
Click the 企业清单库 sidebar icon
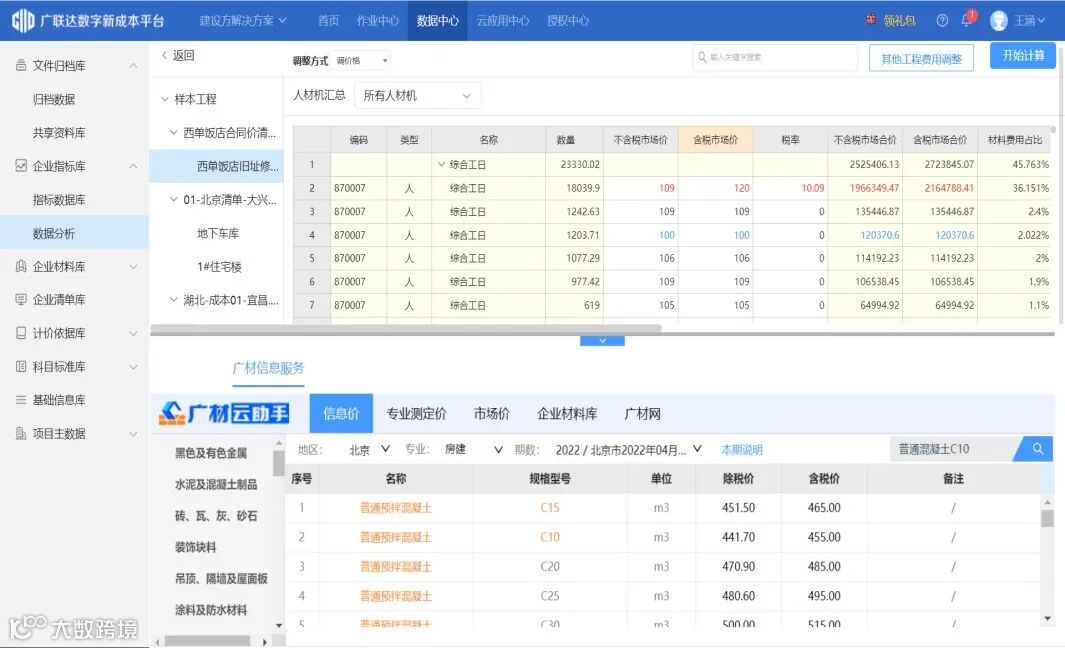(21, 300)
